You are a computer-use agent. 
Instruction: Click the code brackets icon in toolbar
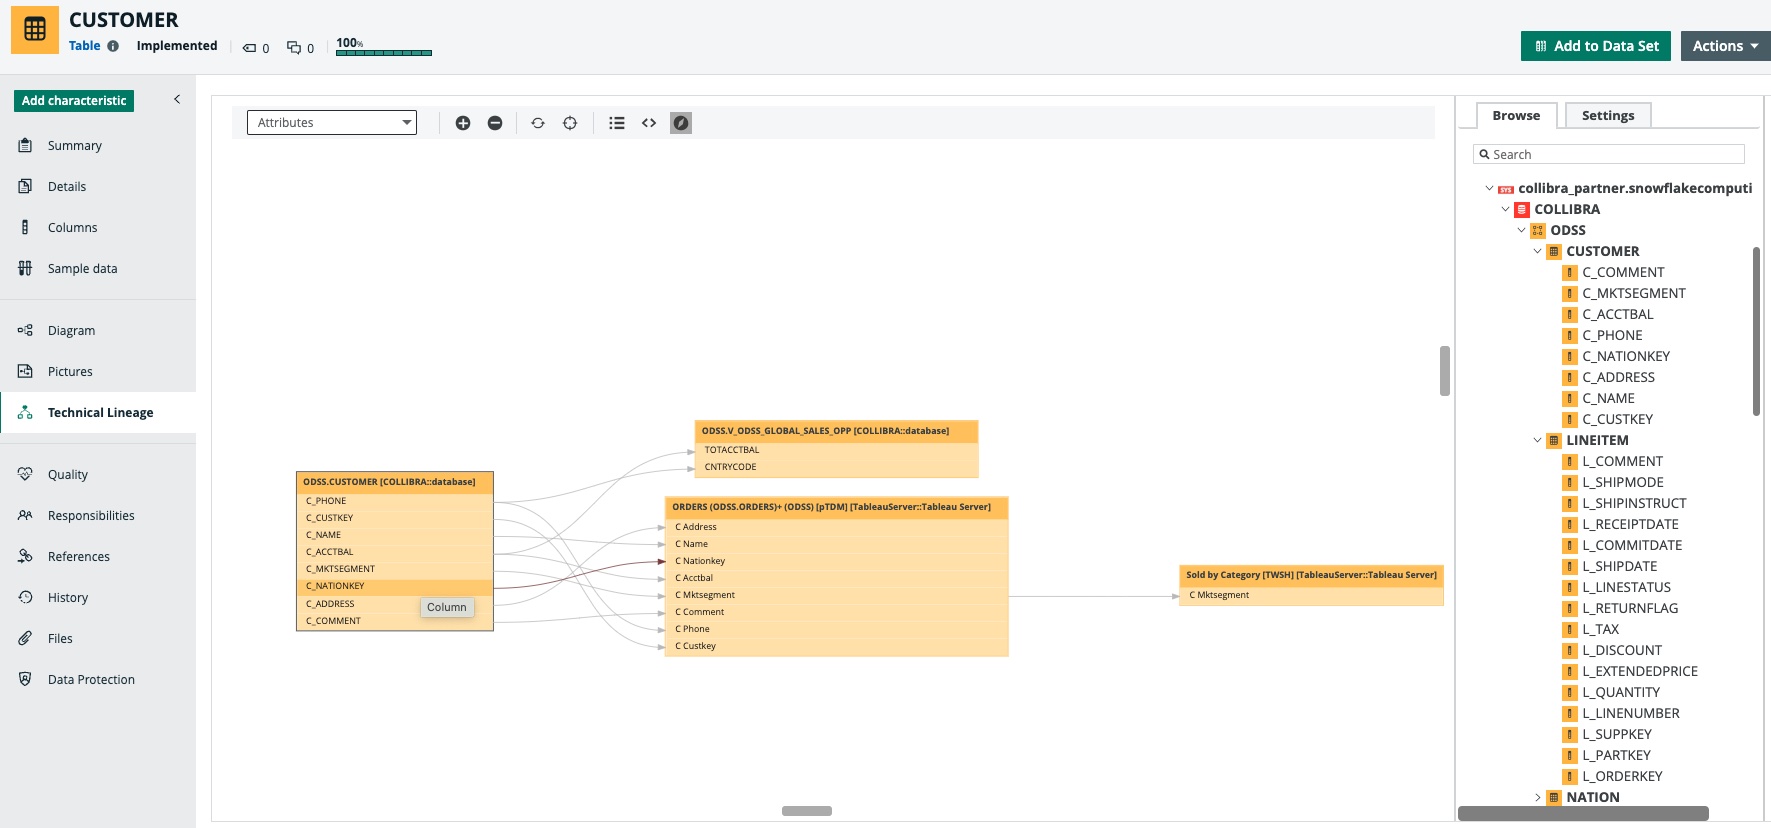tap(649, 123)
